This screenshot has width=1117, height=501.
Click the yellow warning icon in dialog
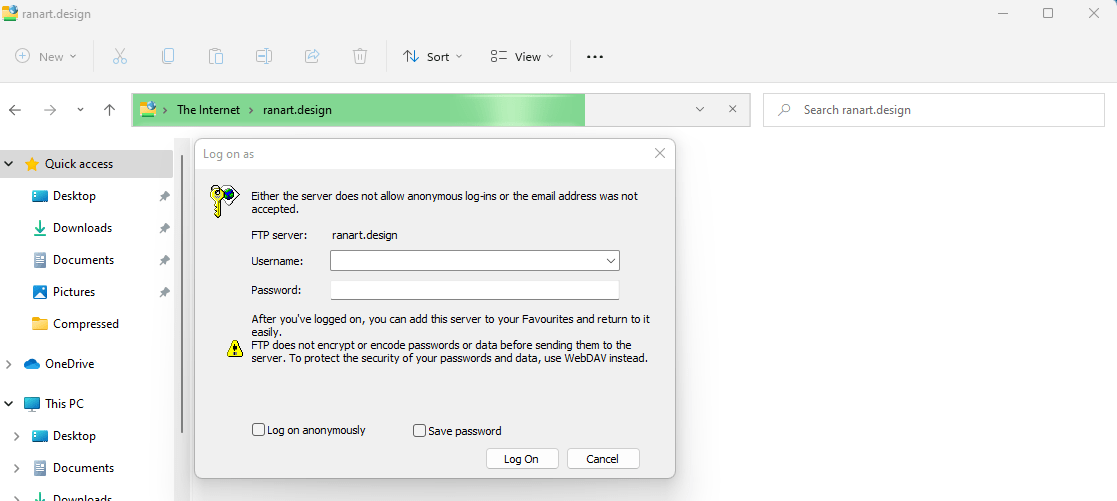point(235,348)
